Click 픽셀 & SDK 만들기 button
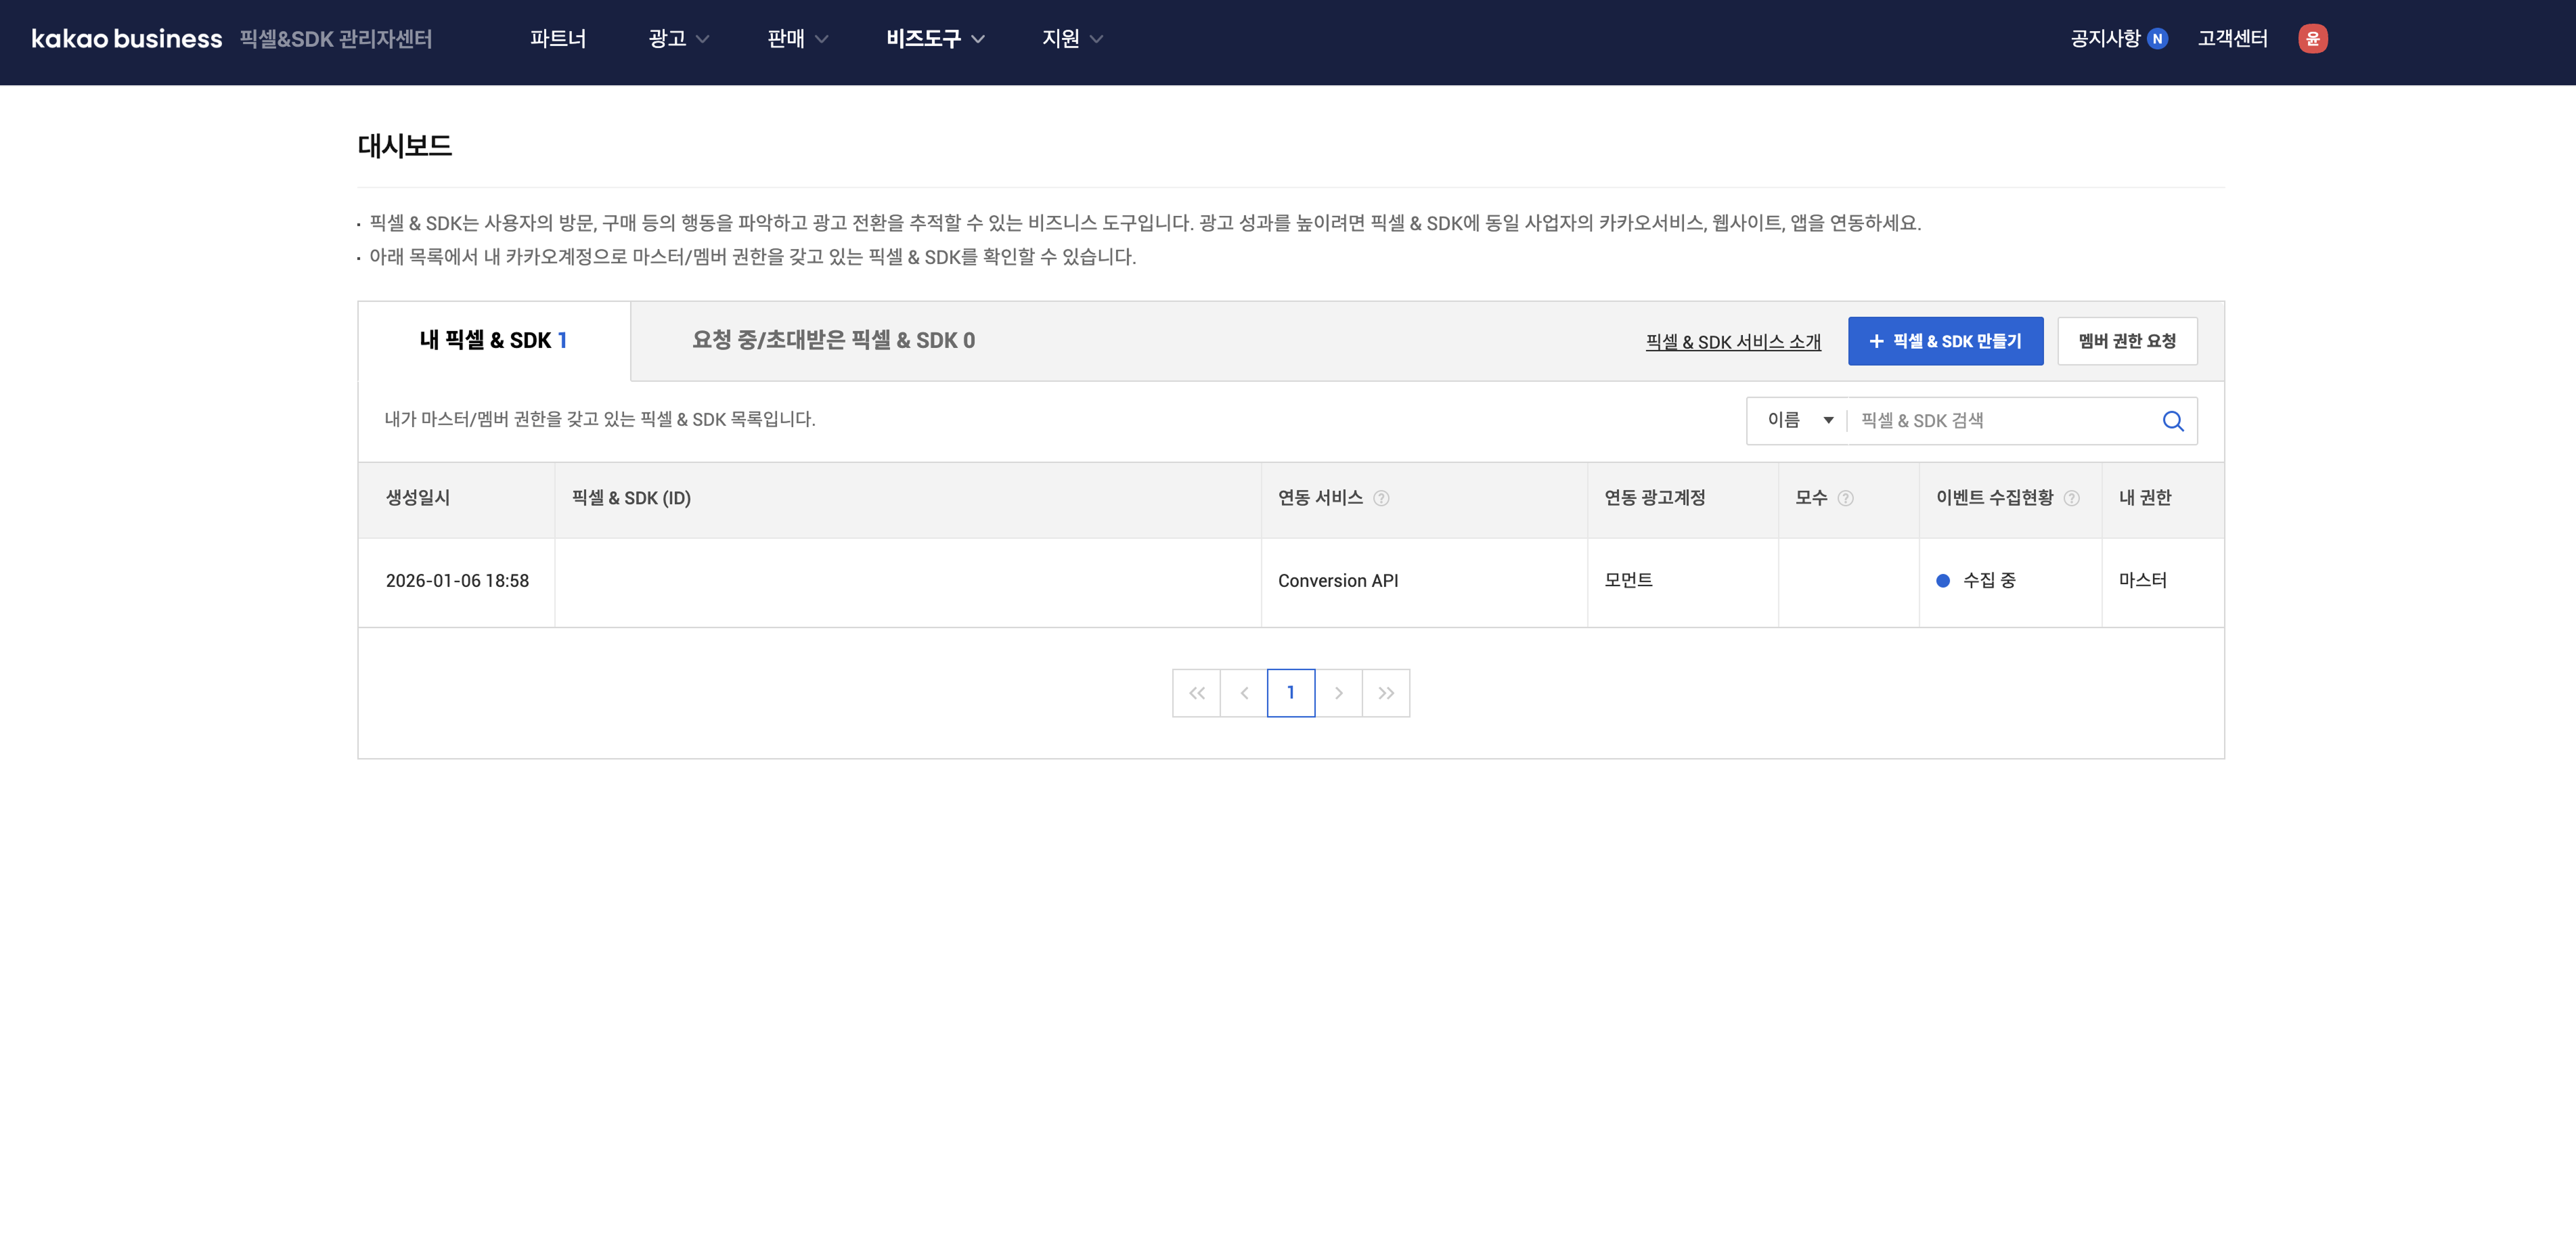Screen dimensions: 2576x1236 click(1945, 341)
